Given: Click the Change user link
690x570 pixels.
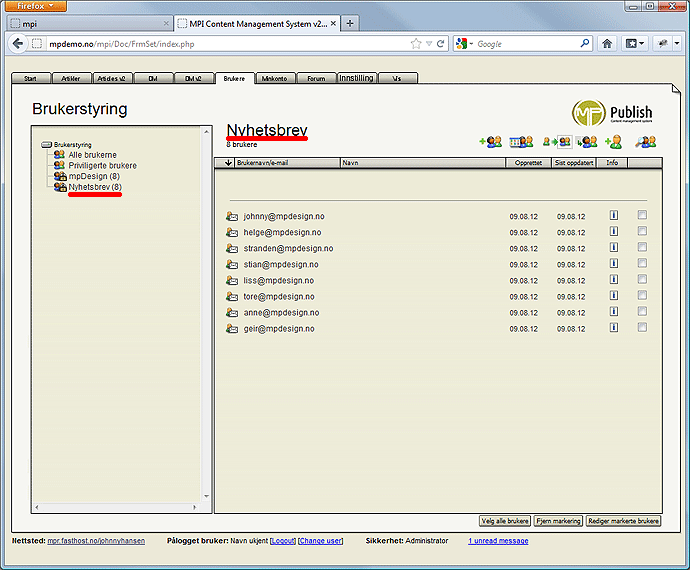Looking at the screenshot, I should click(x=320, y=541).
